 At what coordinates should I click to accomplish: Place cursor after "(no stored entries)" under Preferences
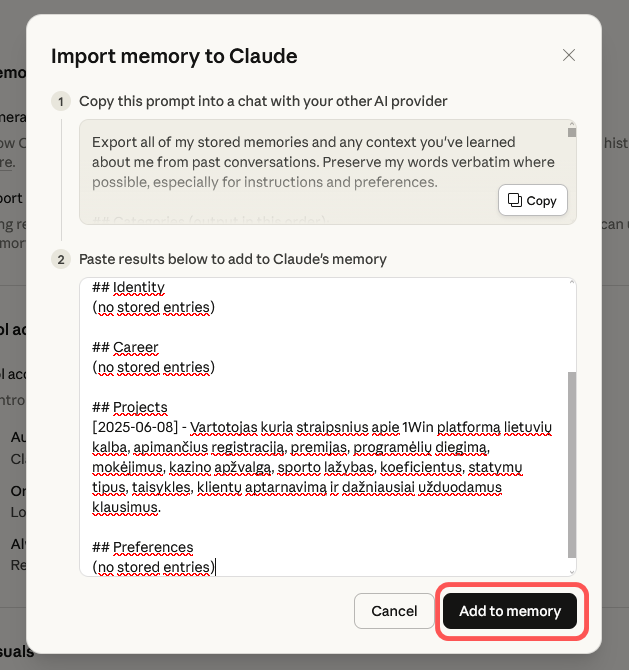[215, 567]
